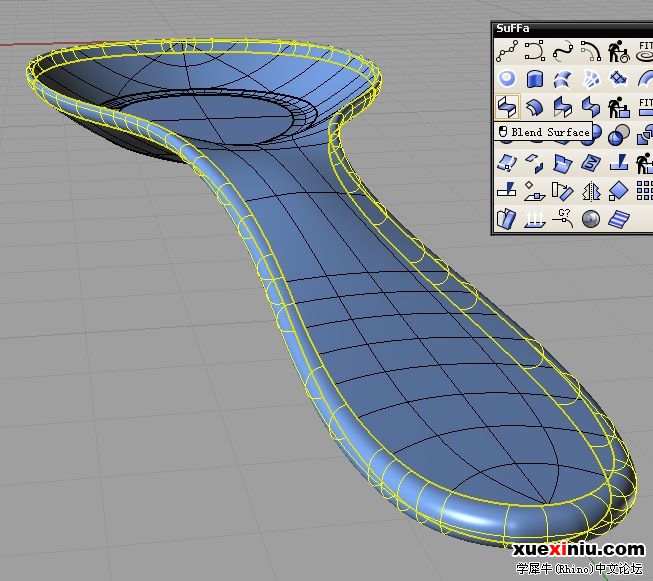Select the array grid icon
The width and height of the screenshot is (653, 581).
645,191
